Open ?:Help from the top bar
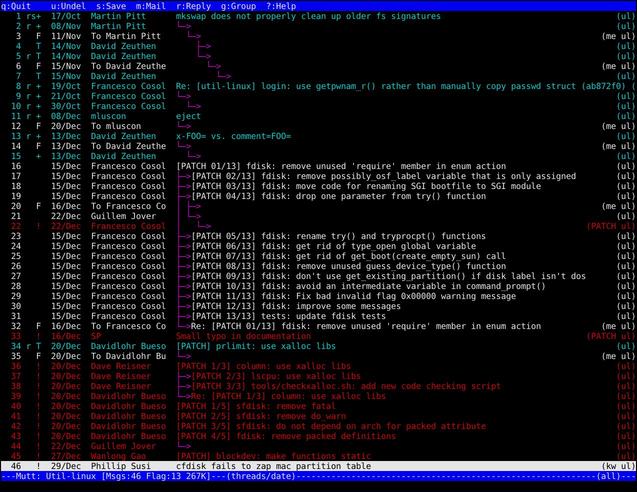The width and height of the screenshot is (637, 492). [x=276, y=6]
